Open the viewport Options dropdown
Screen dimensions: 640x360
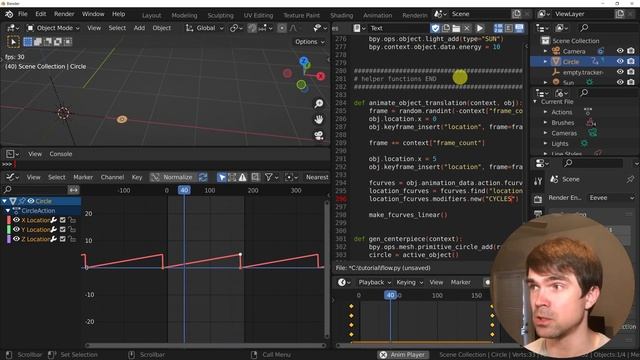310,42
